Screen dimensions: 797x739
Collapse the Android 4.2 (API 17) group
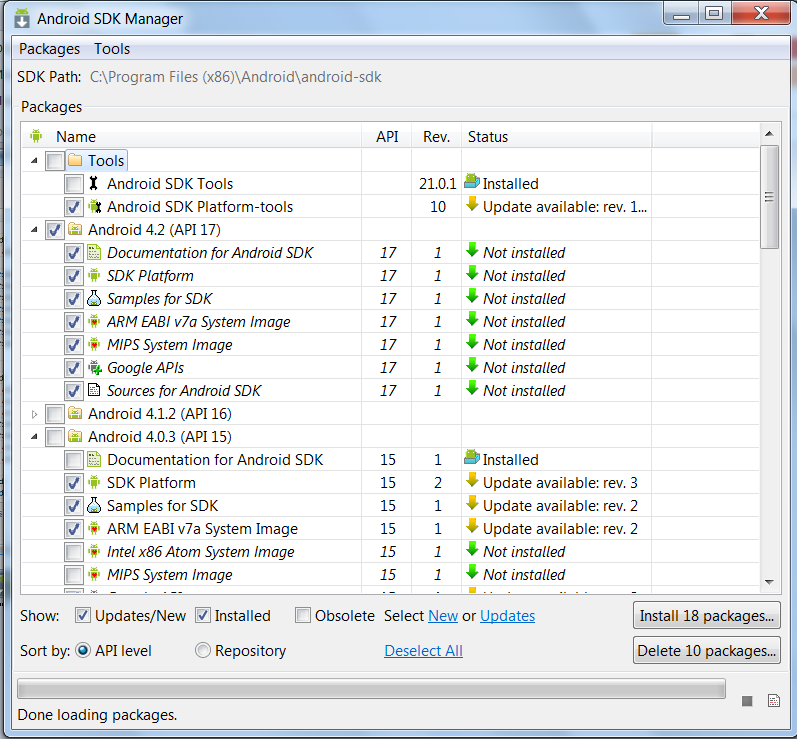[34, 230]
